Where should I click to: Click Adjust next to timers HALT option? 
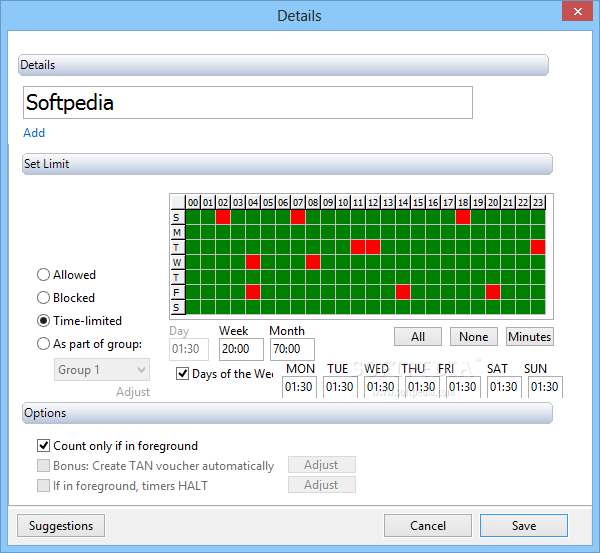pyautogui.click(x=321, y=485)
